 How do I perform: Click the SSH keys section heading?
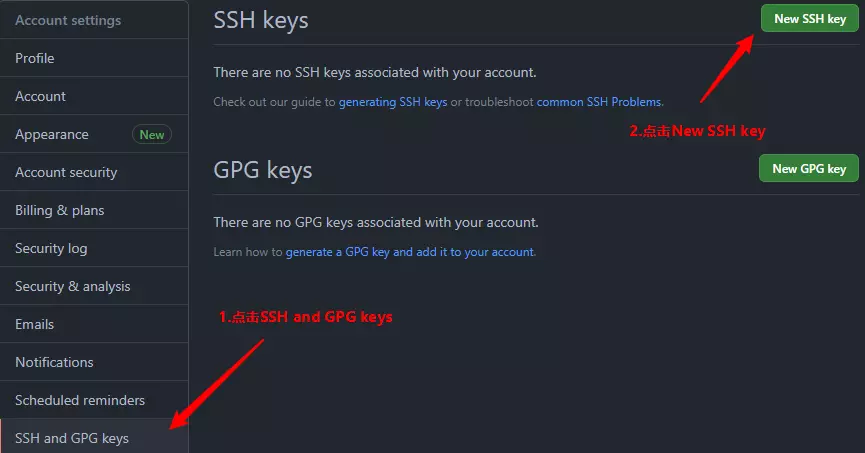pos(261,20)
